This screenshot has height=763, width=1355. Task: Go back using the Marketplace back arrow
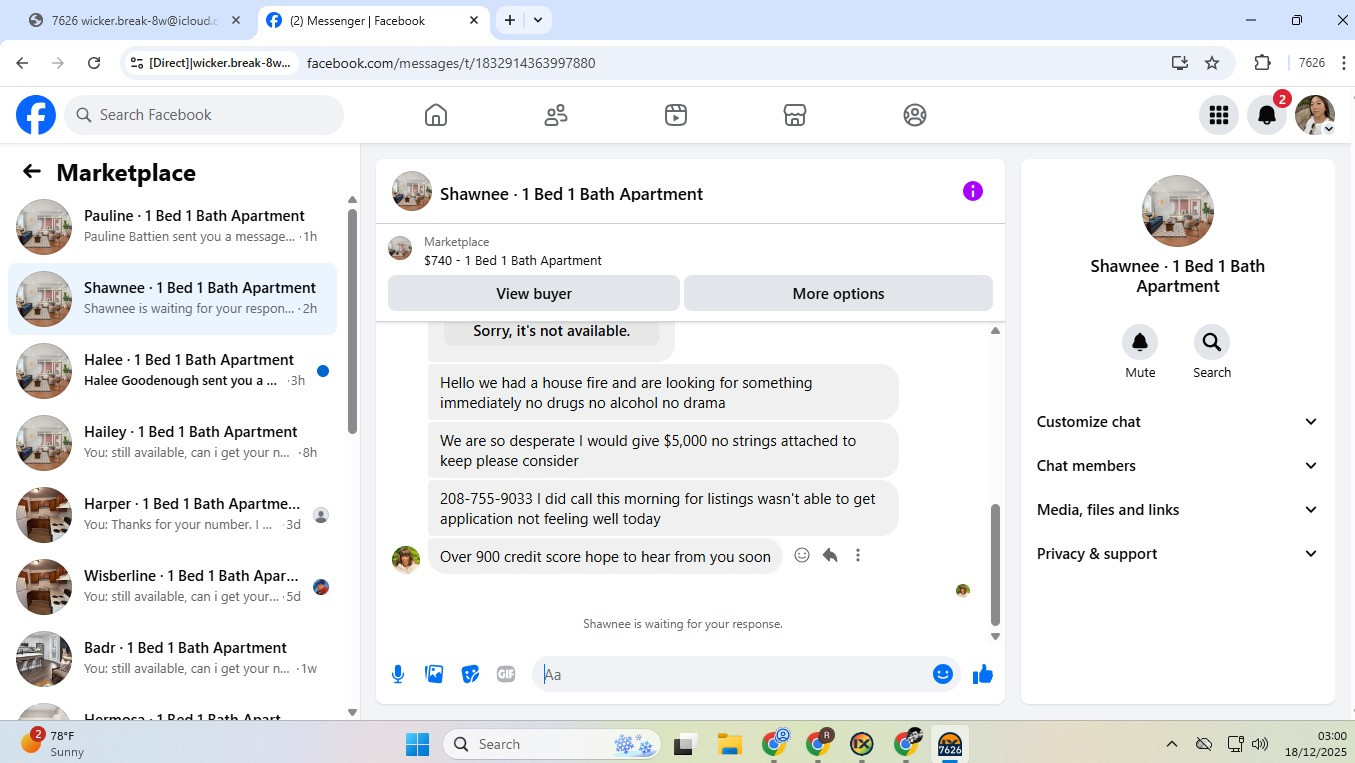pyautogui.click(x=32, y=172)
